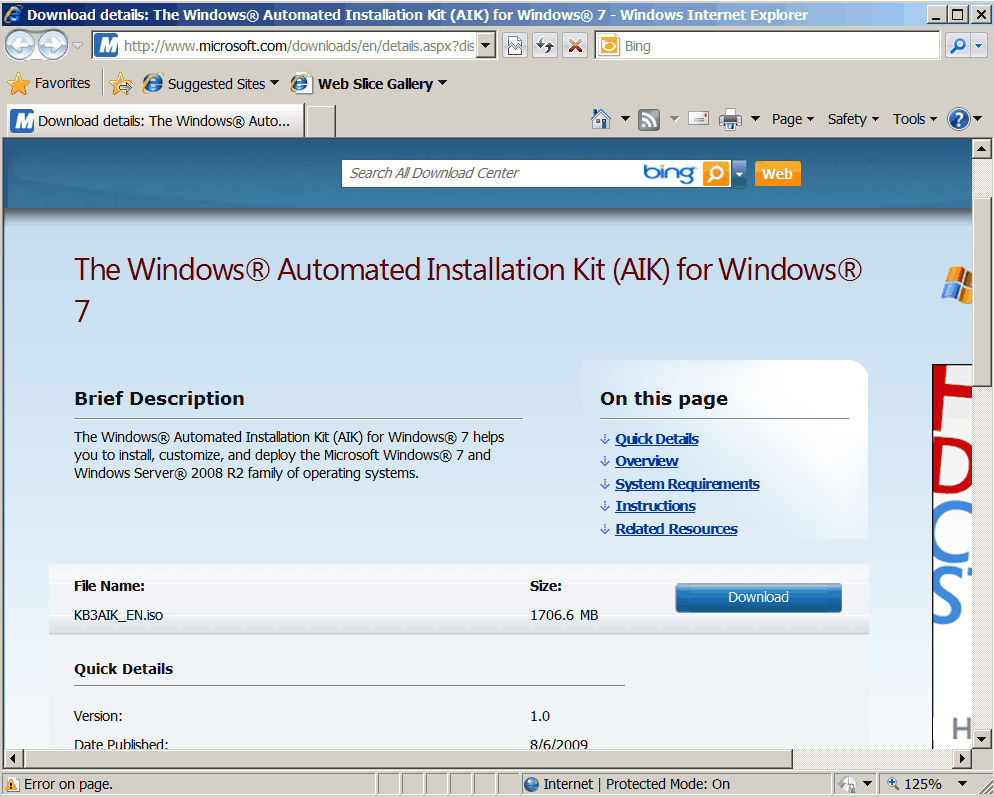Start search with the magnifier icon

pyautogui.click(x=957, y=46)
